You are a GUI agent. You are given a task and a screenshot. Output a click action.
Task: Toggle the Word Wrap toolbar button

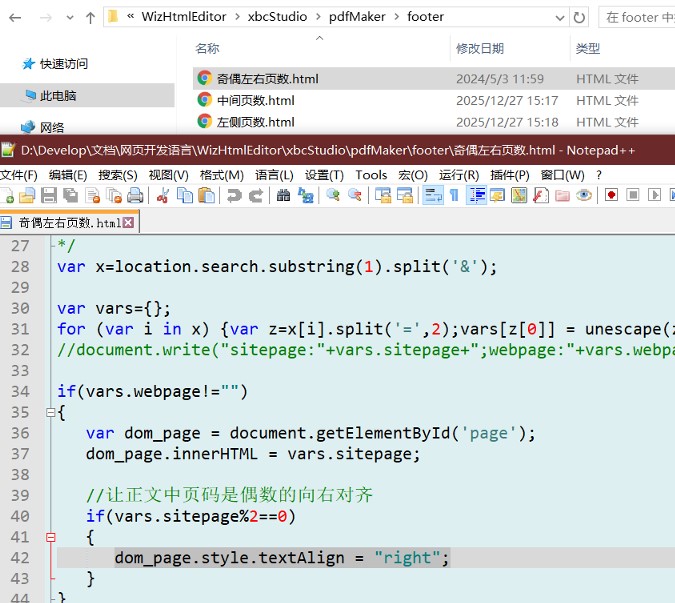tap(432, 195)
